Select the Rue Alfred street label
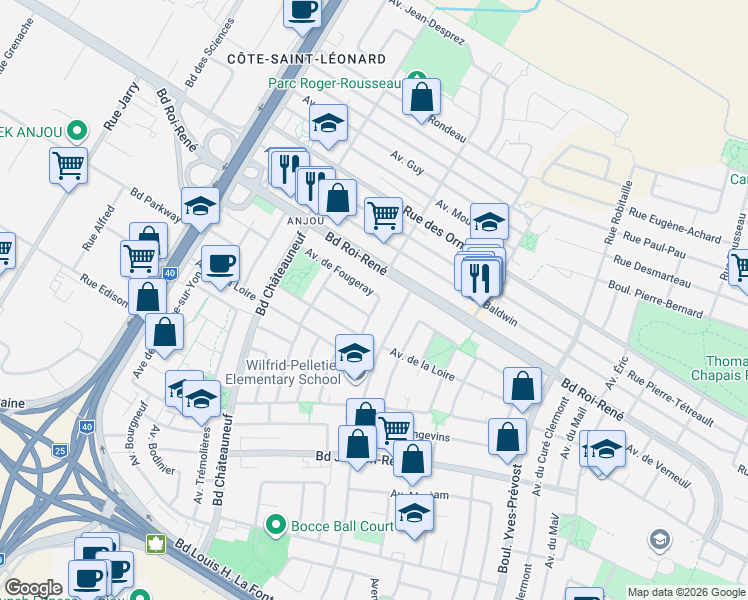 coord(98,228)
